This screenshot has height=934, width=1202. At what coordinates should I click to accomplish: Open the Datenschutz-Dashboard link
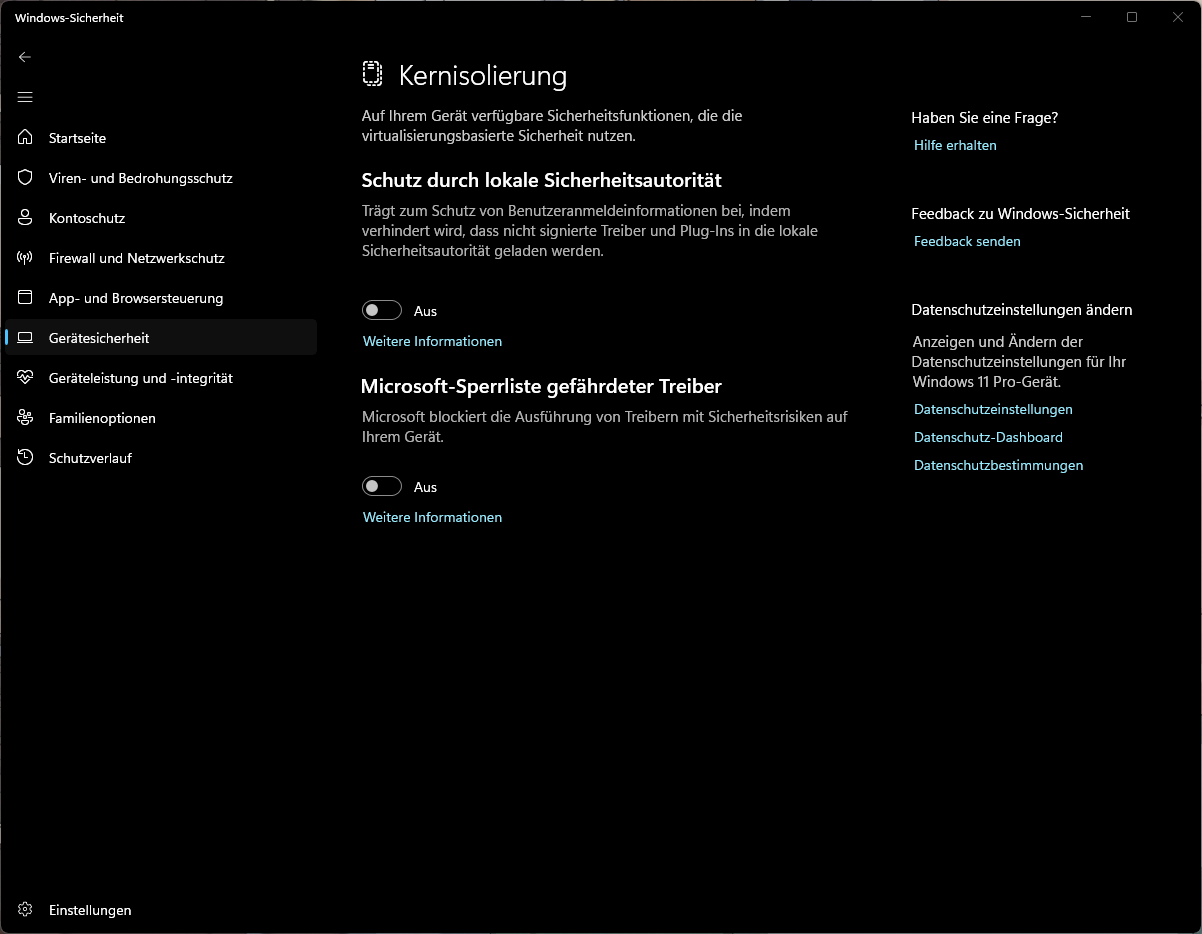point(988,437)
